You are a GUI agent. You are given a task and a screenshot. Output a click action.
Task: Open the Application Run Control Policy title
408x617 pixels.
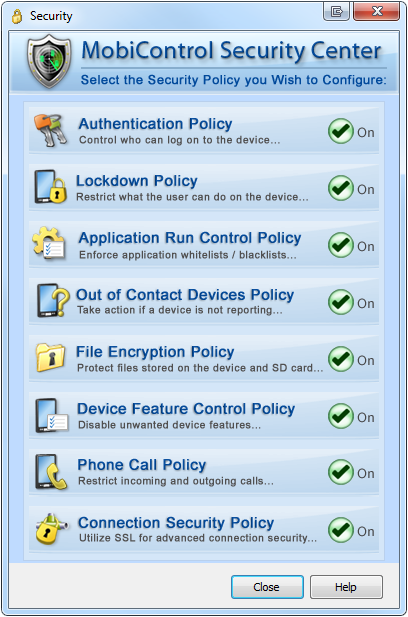click(x=190, y=238)
